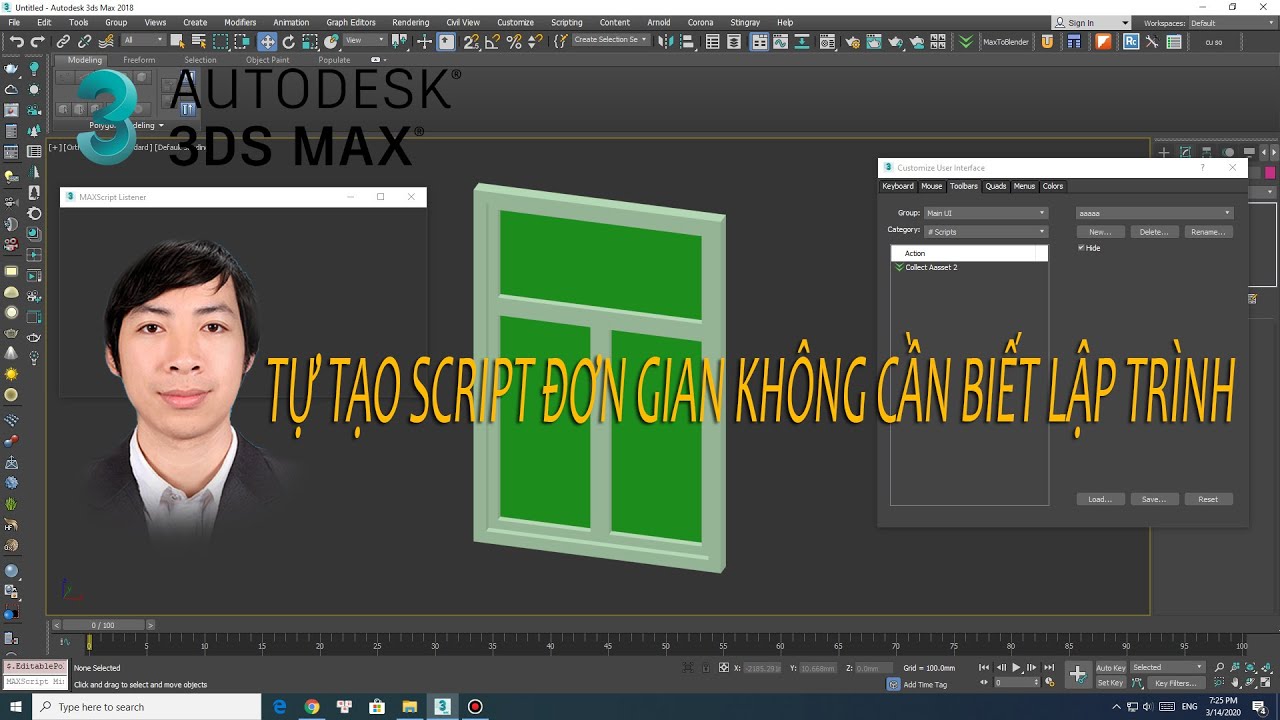Image resolution: width=1280 pixels, height=720 pixels.
Task: Toggle Set Key mode
Action: click(x=1111, y=683)
